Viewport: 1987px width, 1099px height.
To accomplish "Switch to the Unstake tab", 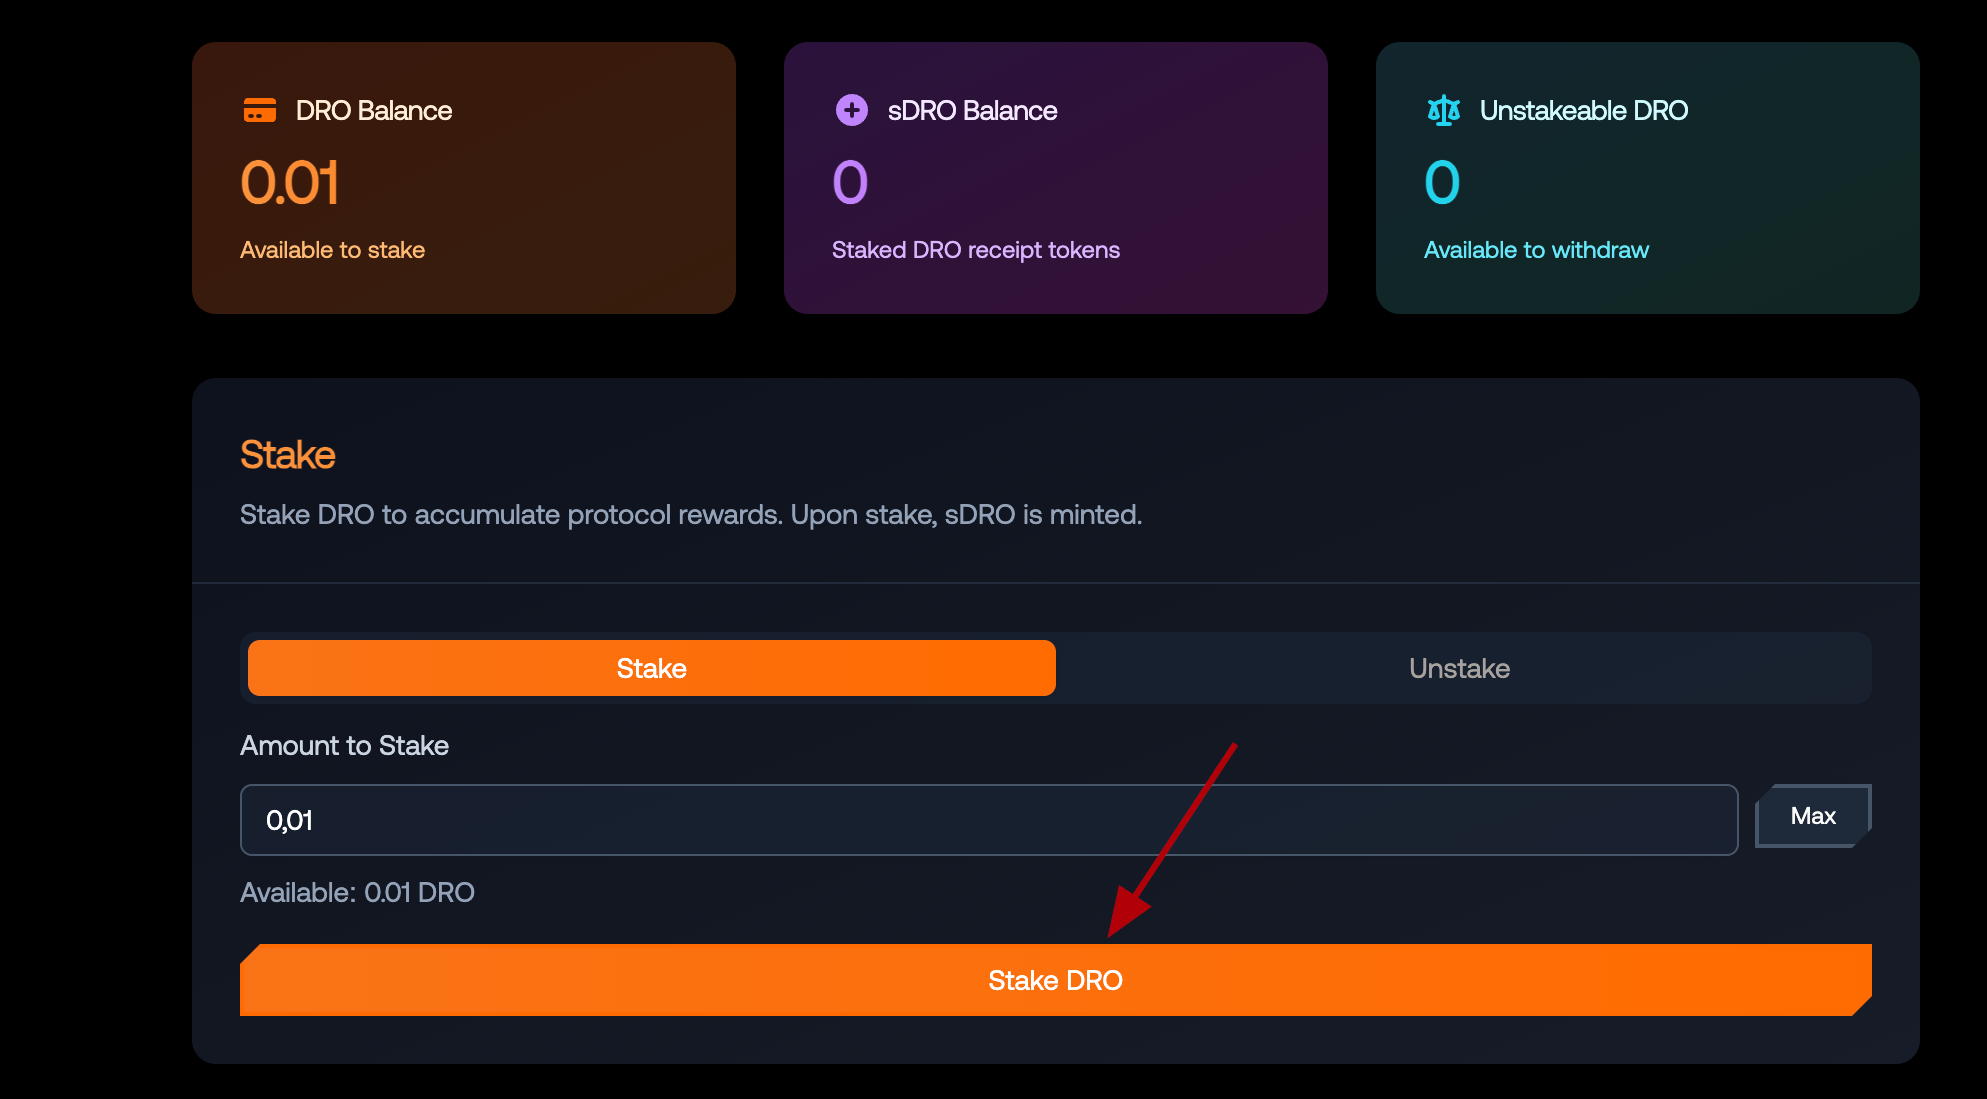I will [x=1459, y=668].
